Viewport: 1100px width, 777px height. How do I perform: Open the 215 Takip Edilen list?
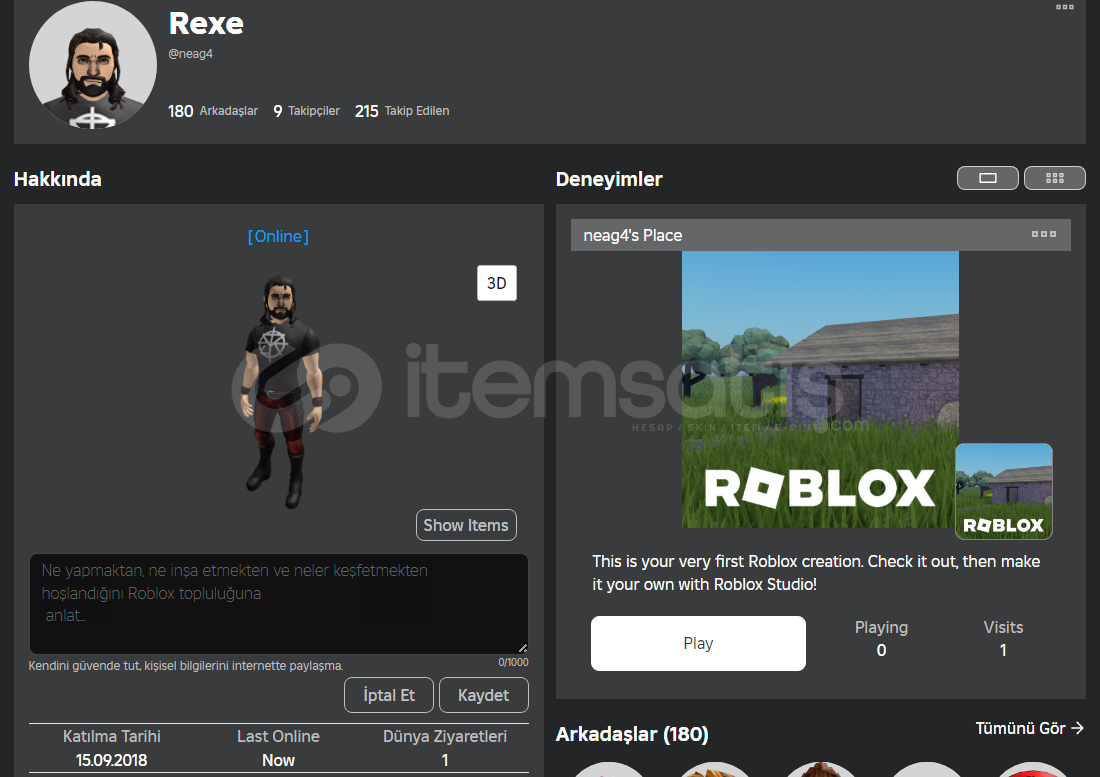(x=402, y=111)
